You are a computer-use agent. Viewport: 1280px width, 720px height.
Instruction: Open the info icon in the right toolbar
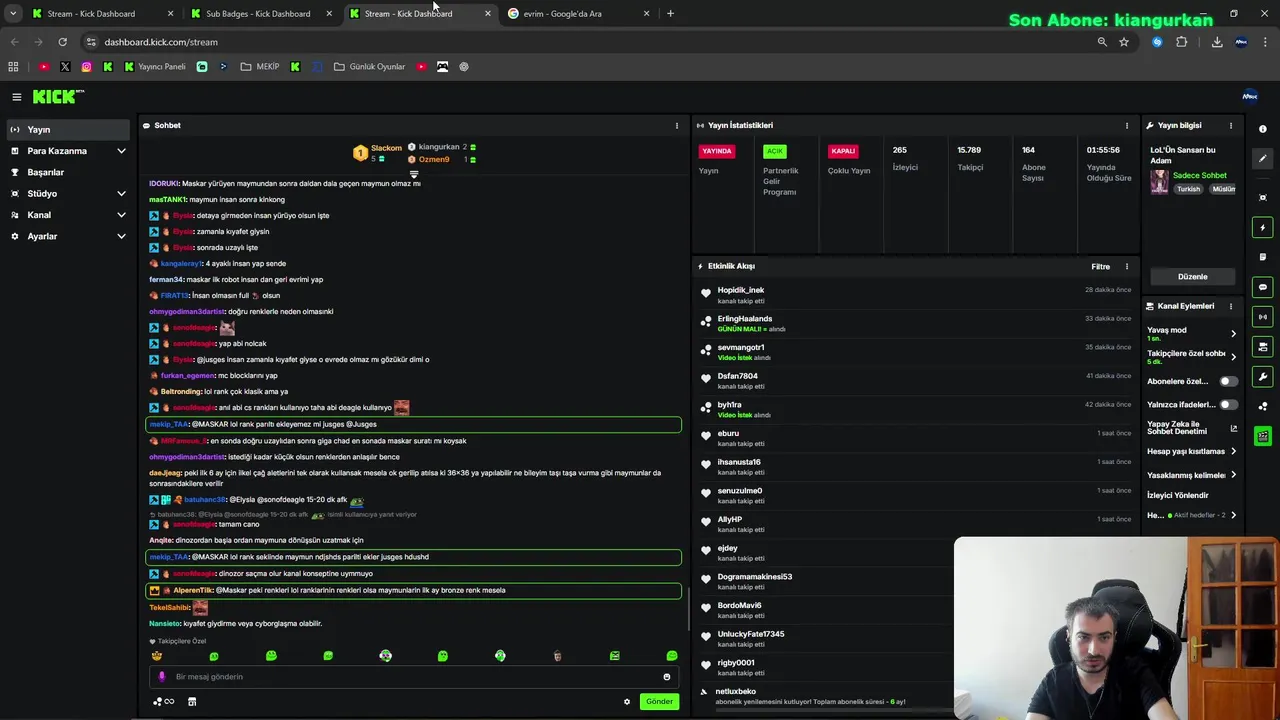(1263, 129)
